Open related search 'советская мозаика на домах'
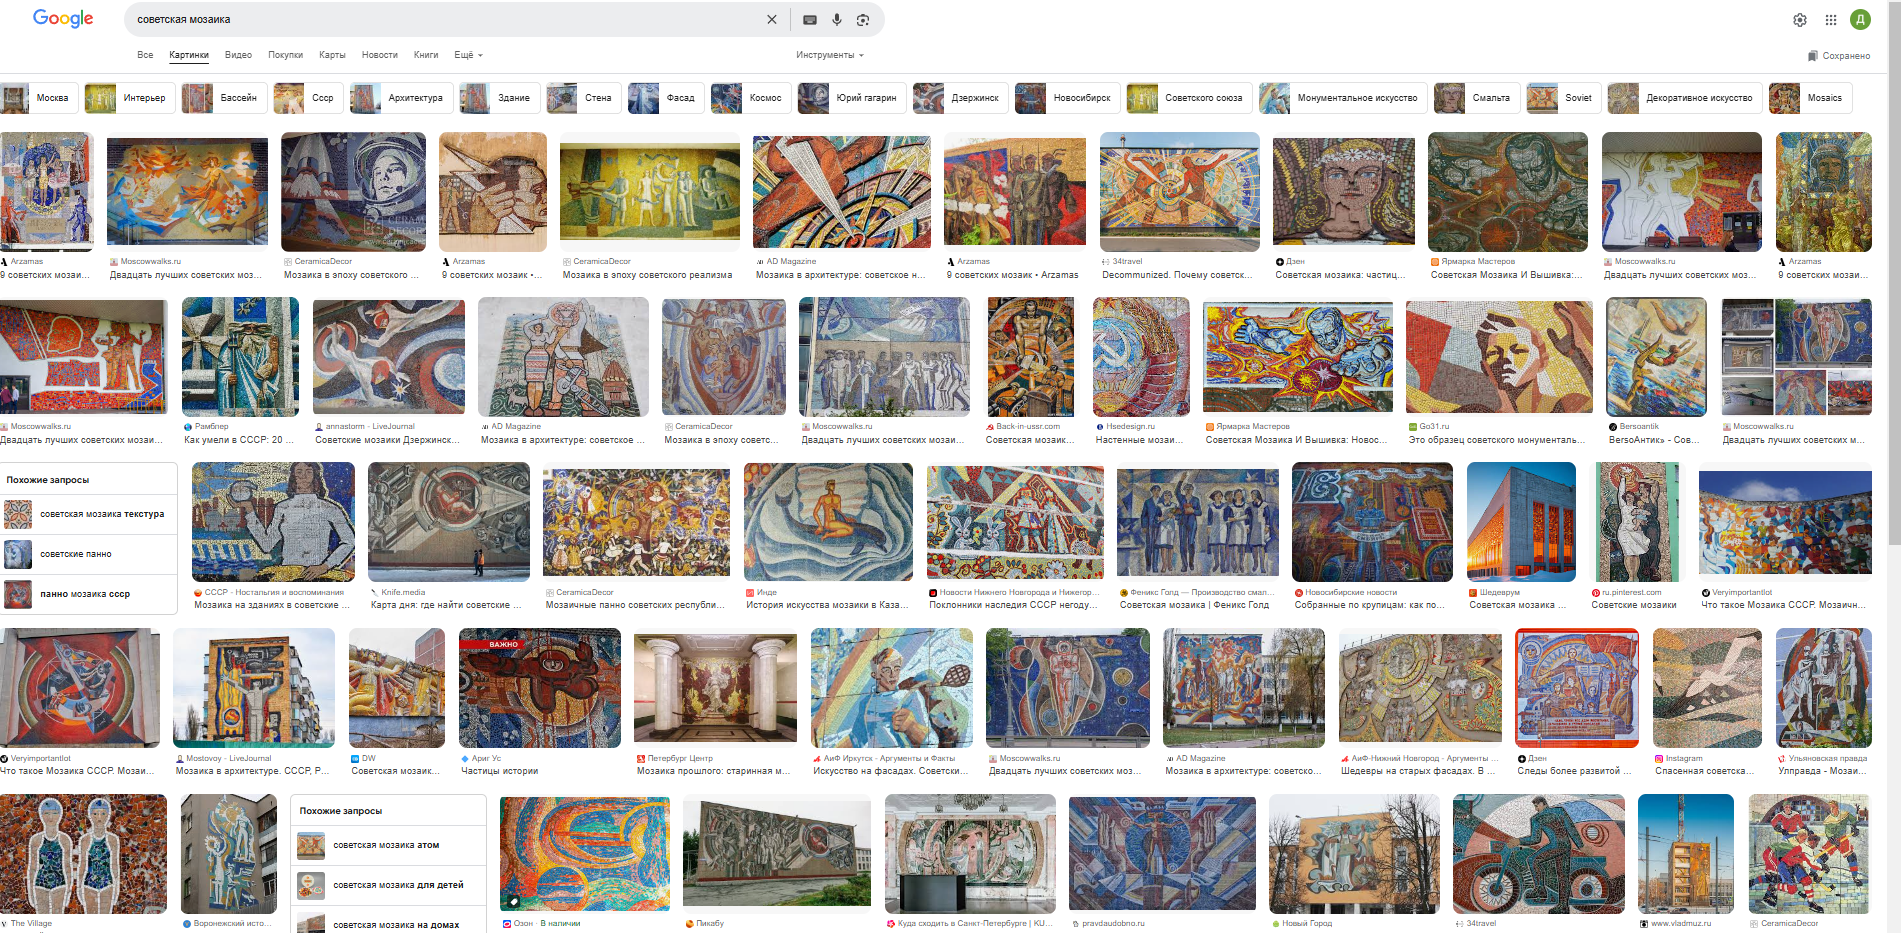 tap(388, 921)
